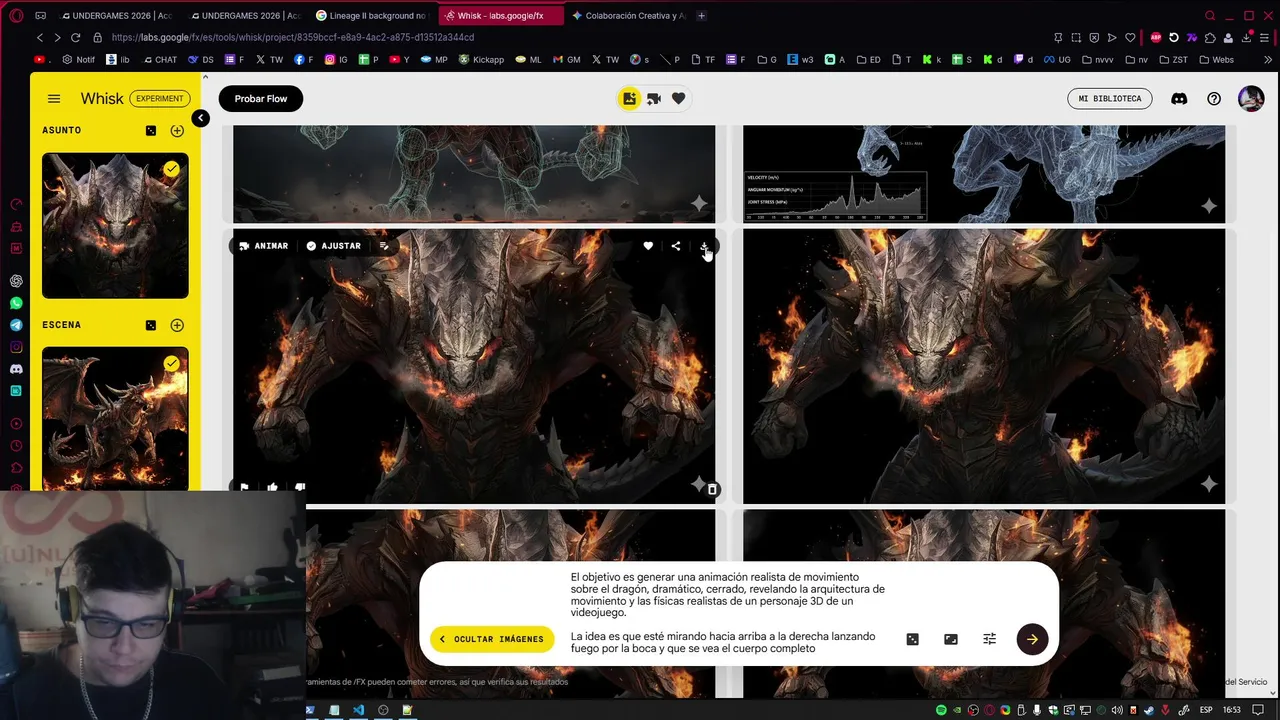Viewport: 1280px width, 720px height.
Task: Open the Notif bookmark
Action: tap(79, 60)
